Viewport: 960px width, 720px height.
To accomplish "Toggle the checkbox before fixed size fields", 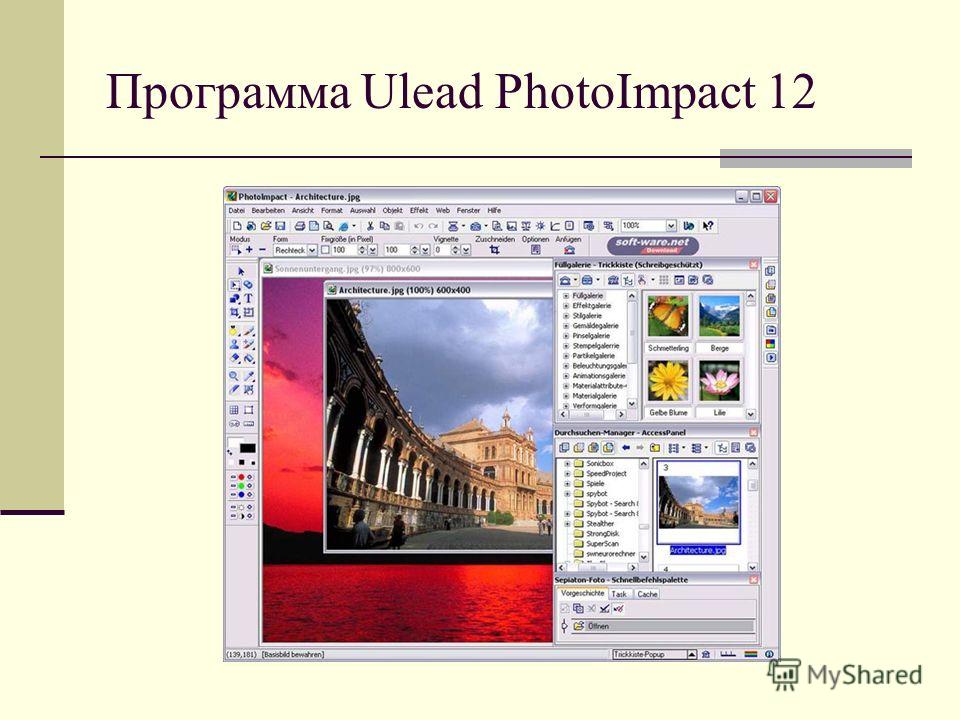I will (x=325, y=250).
